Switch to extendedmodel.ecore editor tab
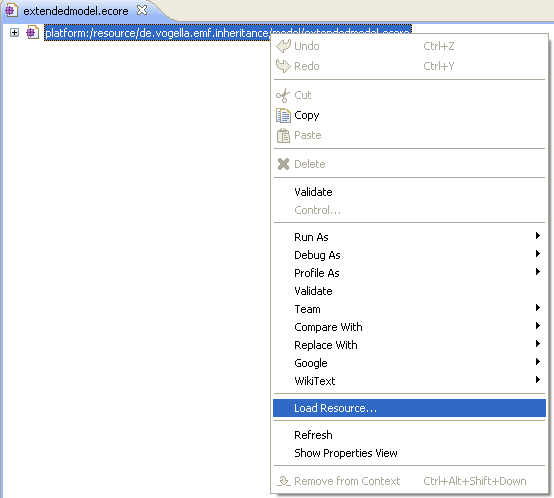This screenshot has width=554, height=498. [76, 11]
